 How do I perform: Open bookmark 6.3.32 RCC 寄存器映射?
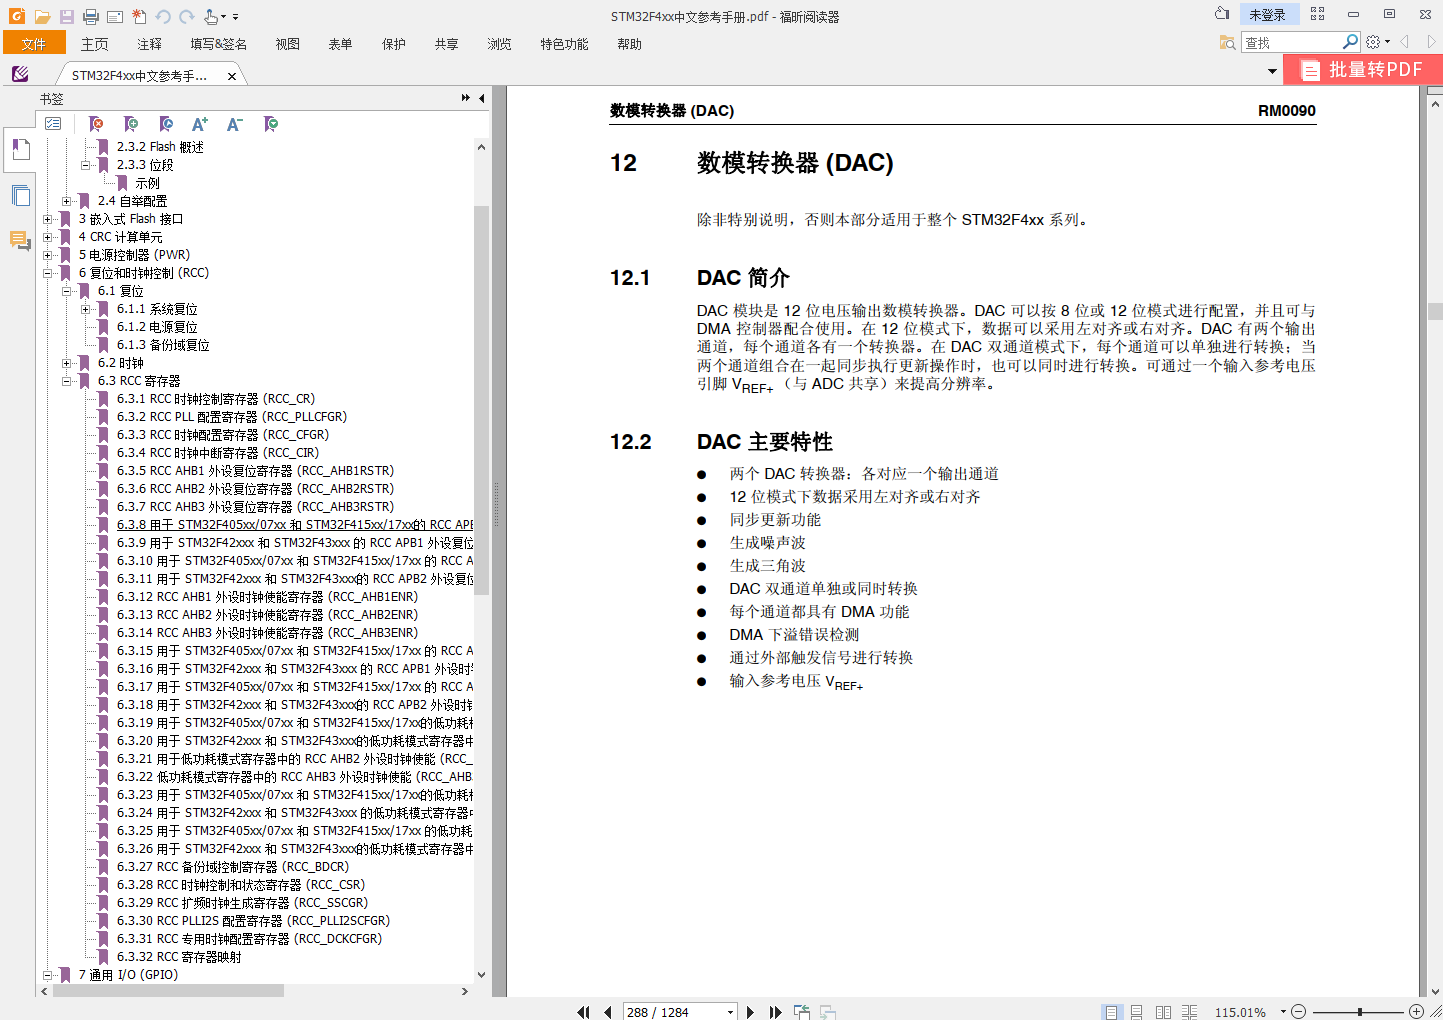pyautogui.click(x=179, y=957)
